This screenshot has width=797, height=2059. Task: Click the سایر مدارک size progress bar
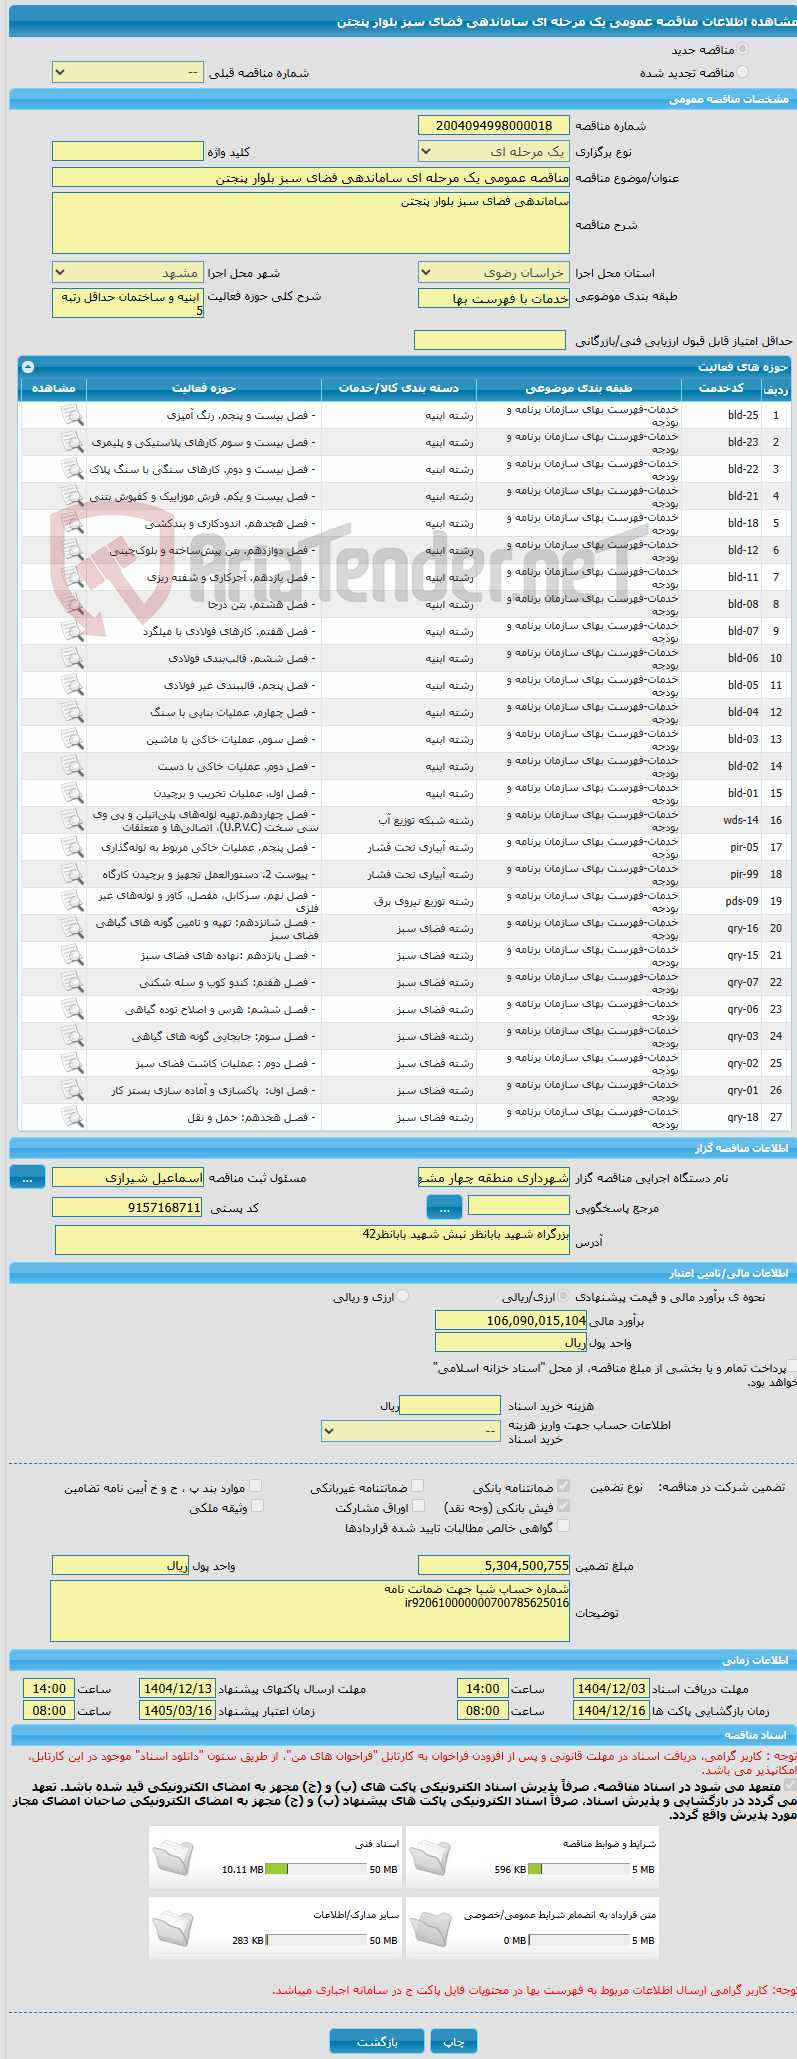[316, 1940]
